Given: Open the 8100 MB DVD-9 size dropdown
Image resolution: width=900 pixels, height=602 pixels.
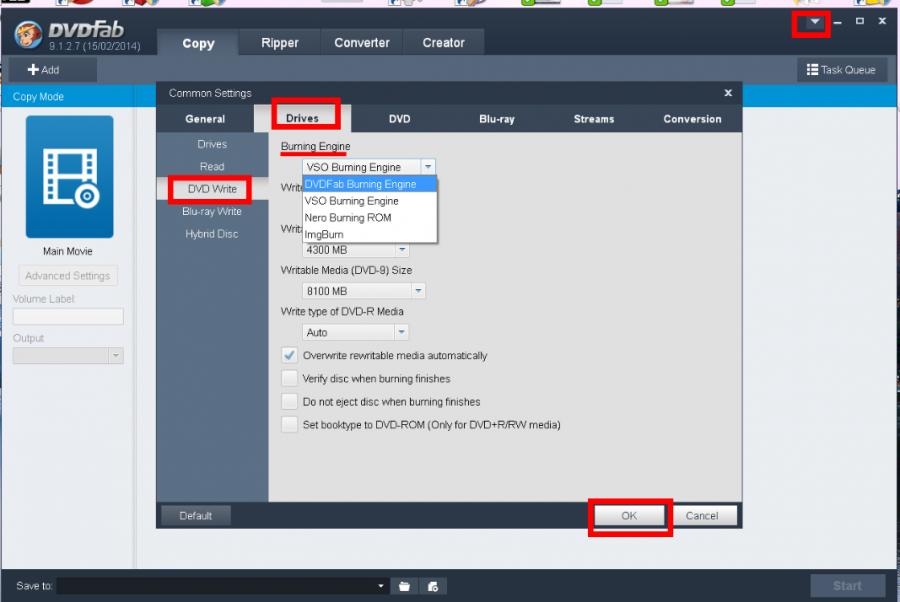Looking at the screenshot, I should point(418,291).
